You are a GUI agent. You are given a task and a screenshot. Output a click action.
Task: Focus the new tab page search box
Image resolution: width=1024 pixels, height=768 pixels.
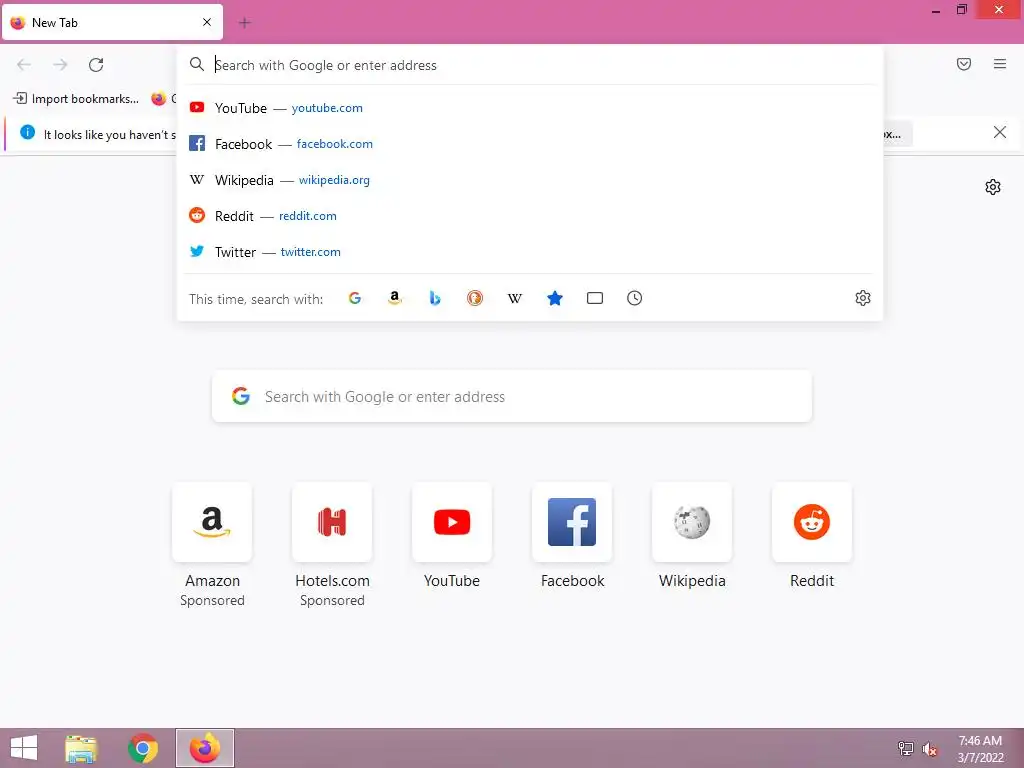click(x=512, y=396)
